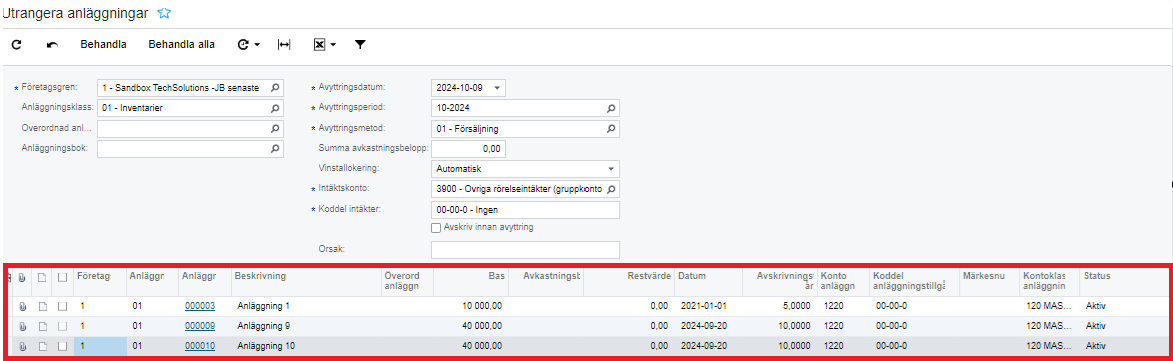Click the Behandla button
This screenshot has height=361, width=1173.
coord(103,44)
